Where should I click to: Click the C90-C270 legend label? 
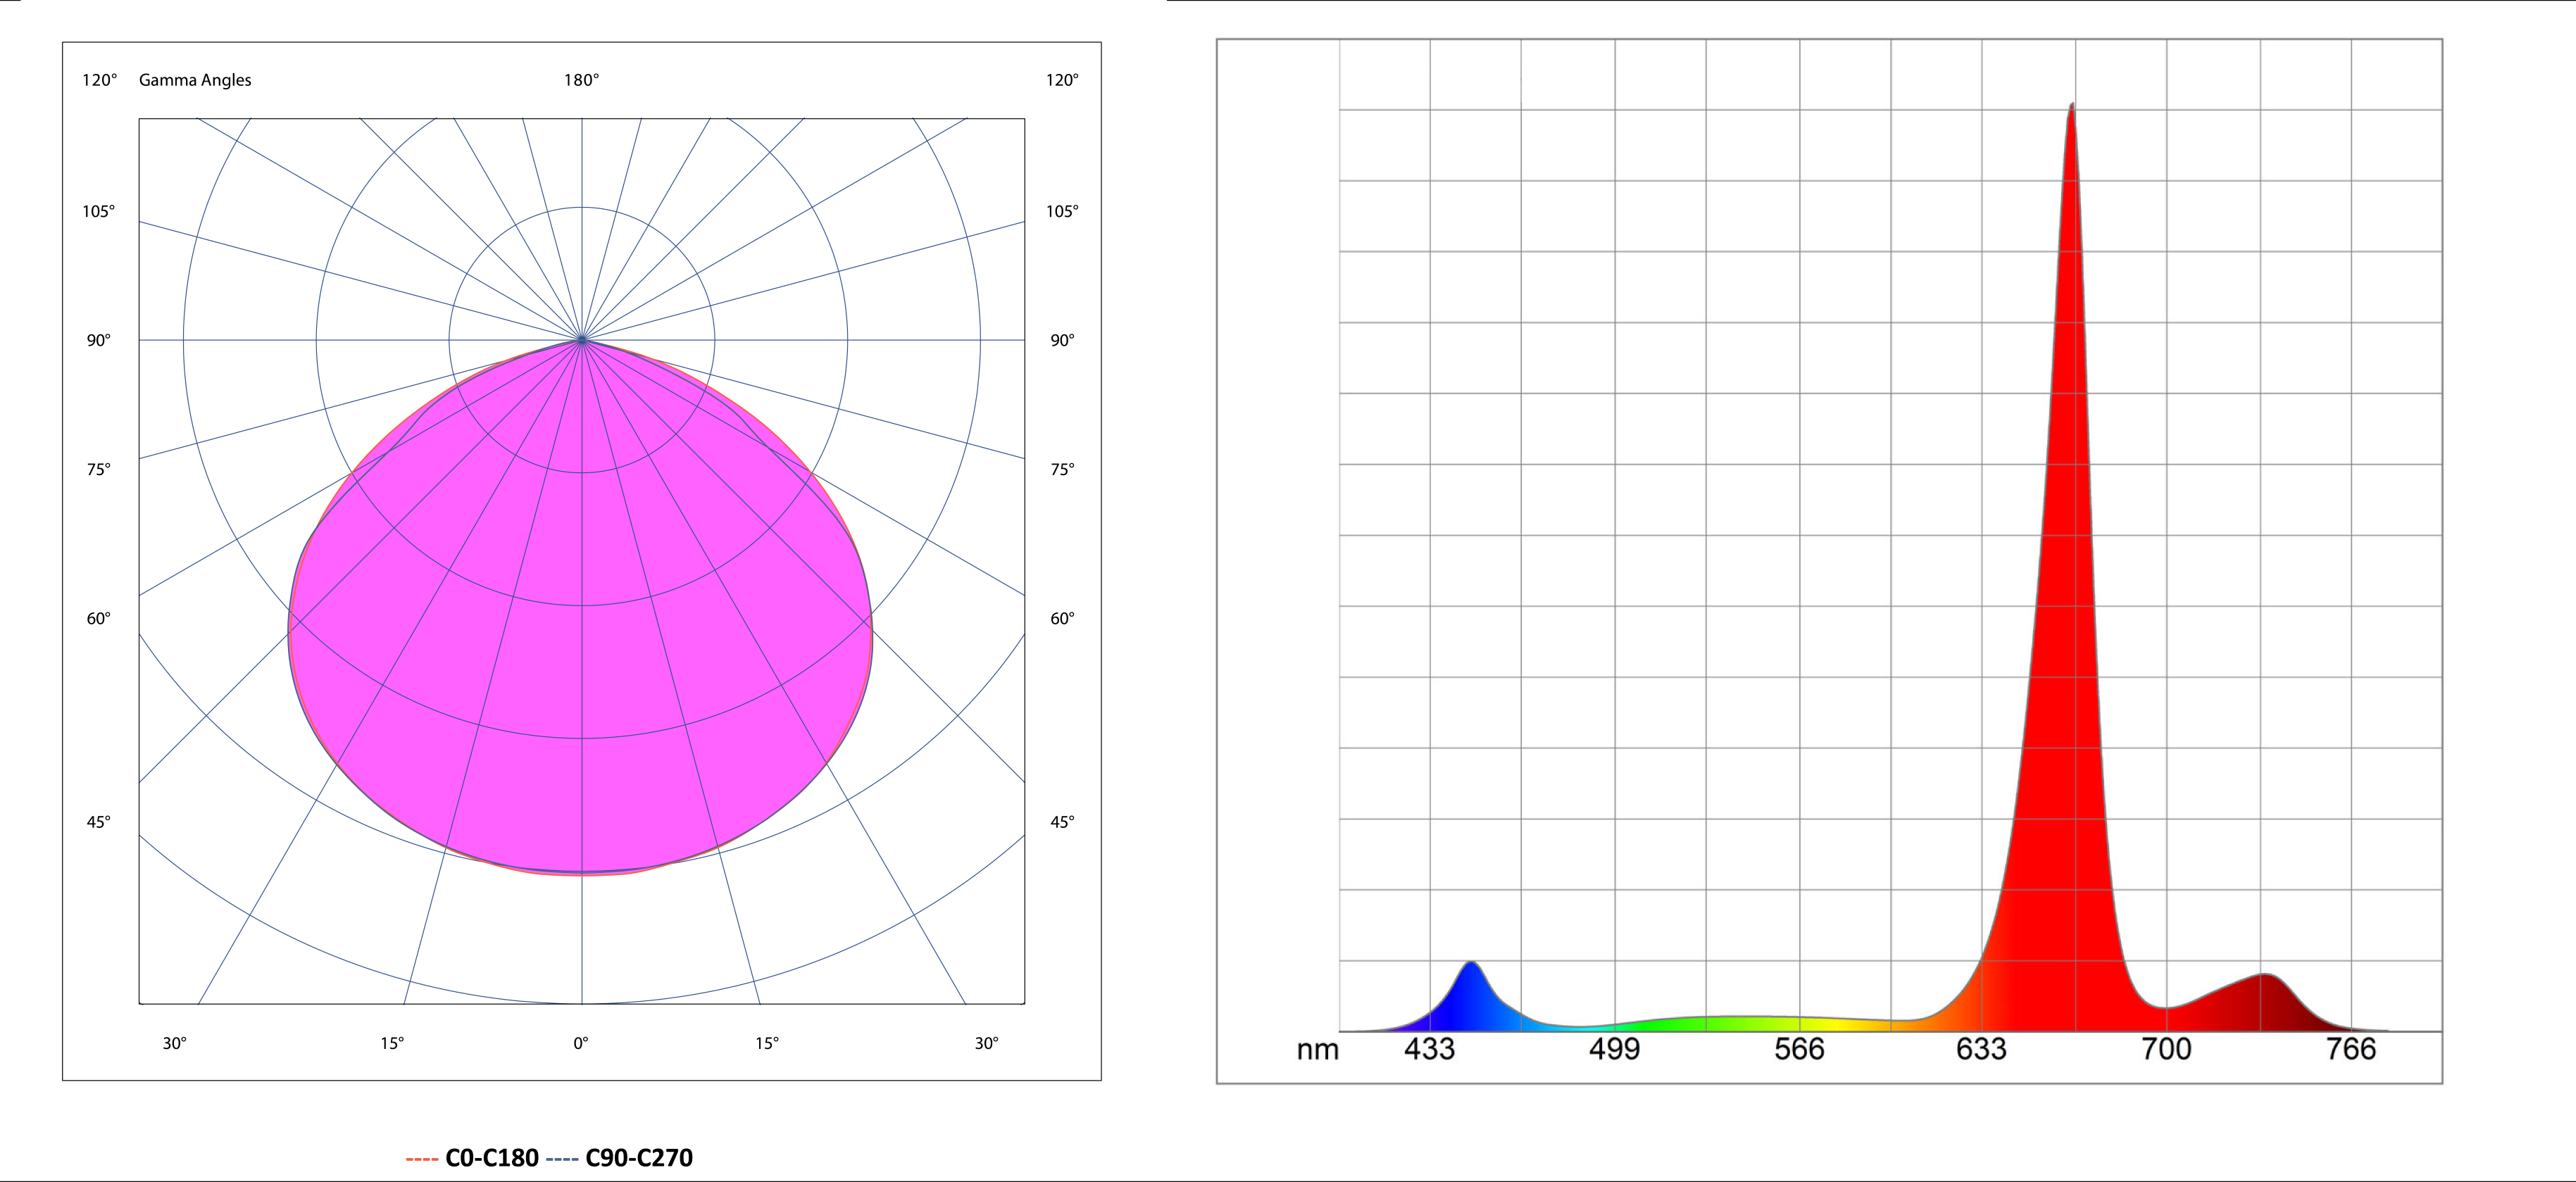(639, 1158)
